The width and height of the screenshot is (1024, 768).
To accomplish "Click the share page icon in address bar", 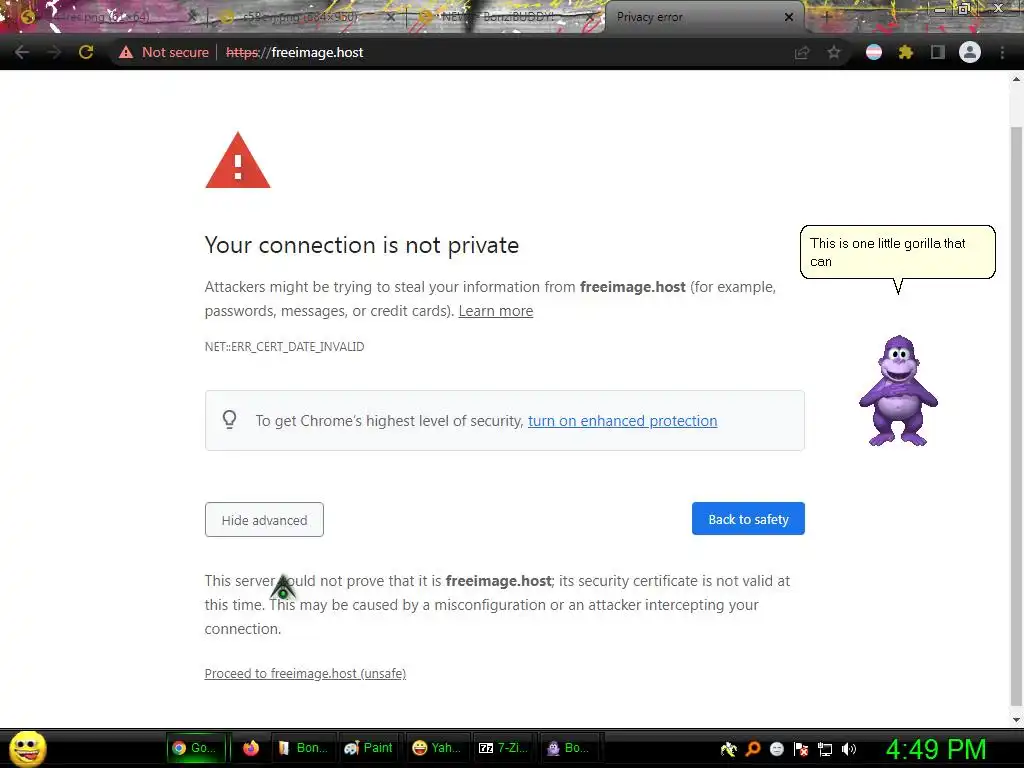I will (x=802, y=53).
